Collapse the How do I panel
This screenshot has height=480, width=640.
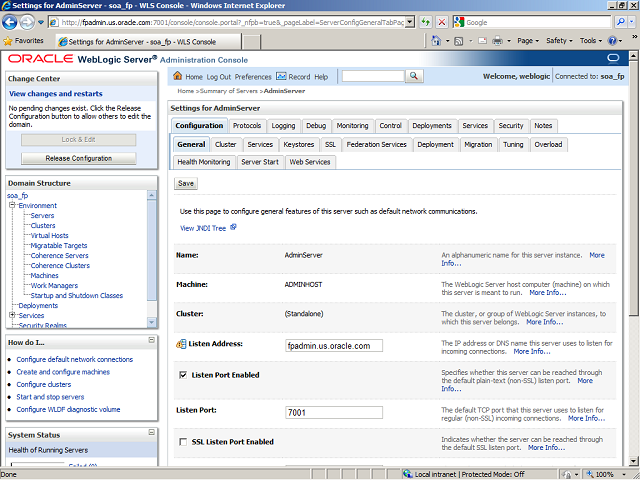pyautogui.click(x=151, y=341)
